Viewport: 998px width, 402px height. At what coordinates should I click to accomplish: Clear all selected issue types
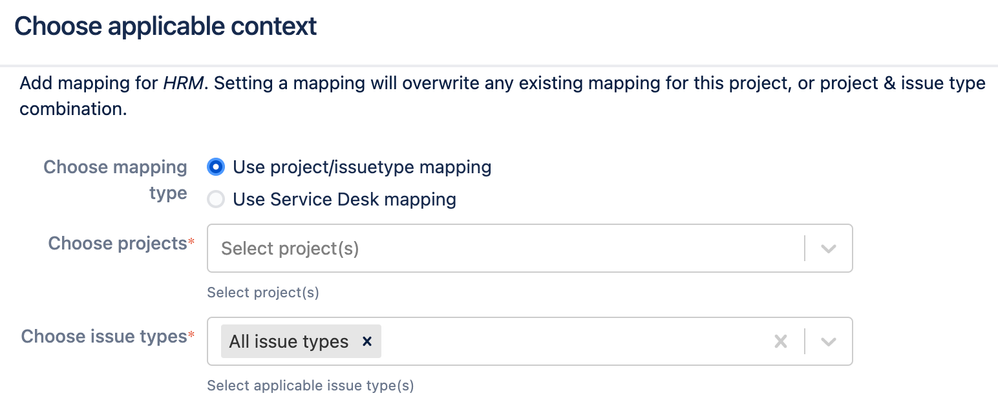click(780, 342)
